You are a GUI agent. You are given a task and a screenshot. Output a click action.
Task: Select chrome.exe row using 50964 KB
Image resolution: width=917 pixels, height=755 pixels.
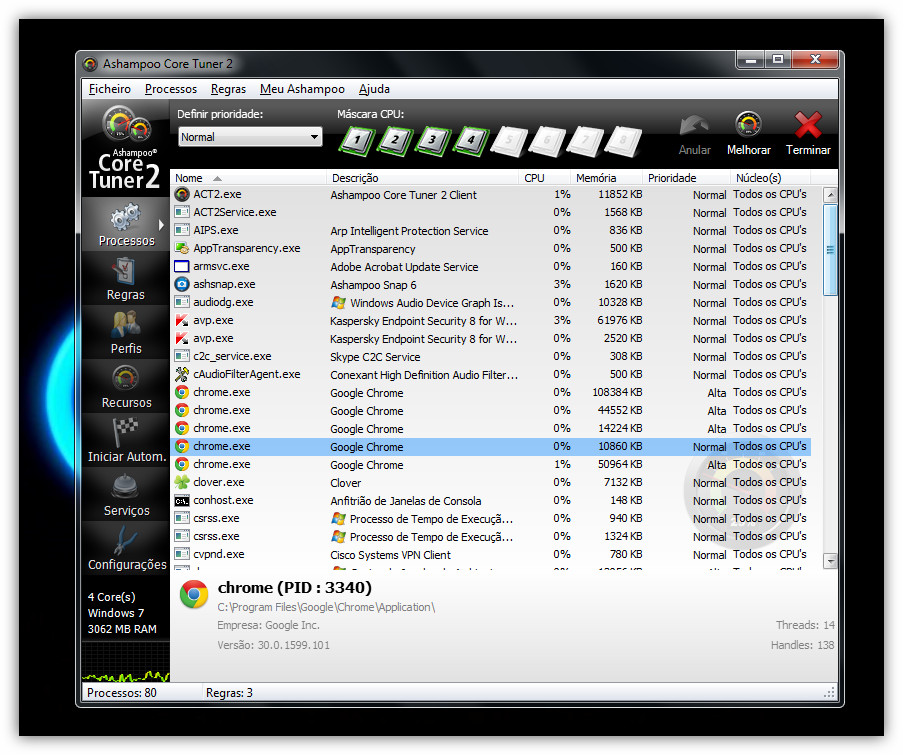pyautogui.click(x=491, y=465)
